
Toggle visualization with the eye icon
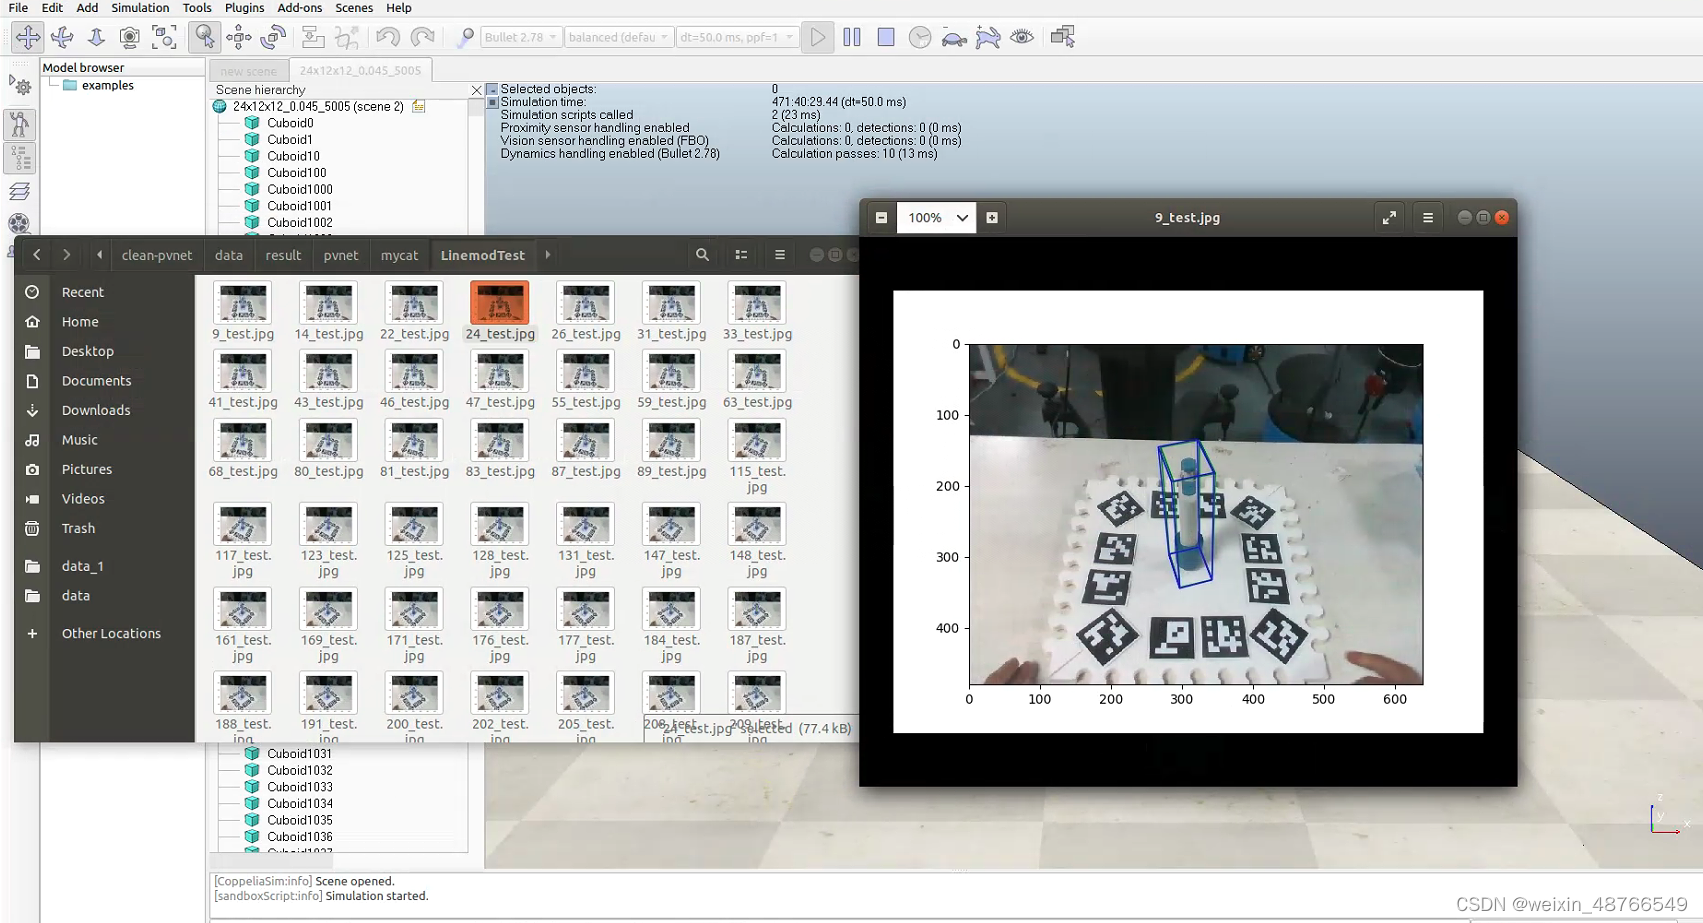tap(1022, 37)
